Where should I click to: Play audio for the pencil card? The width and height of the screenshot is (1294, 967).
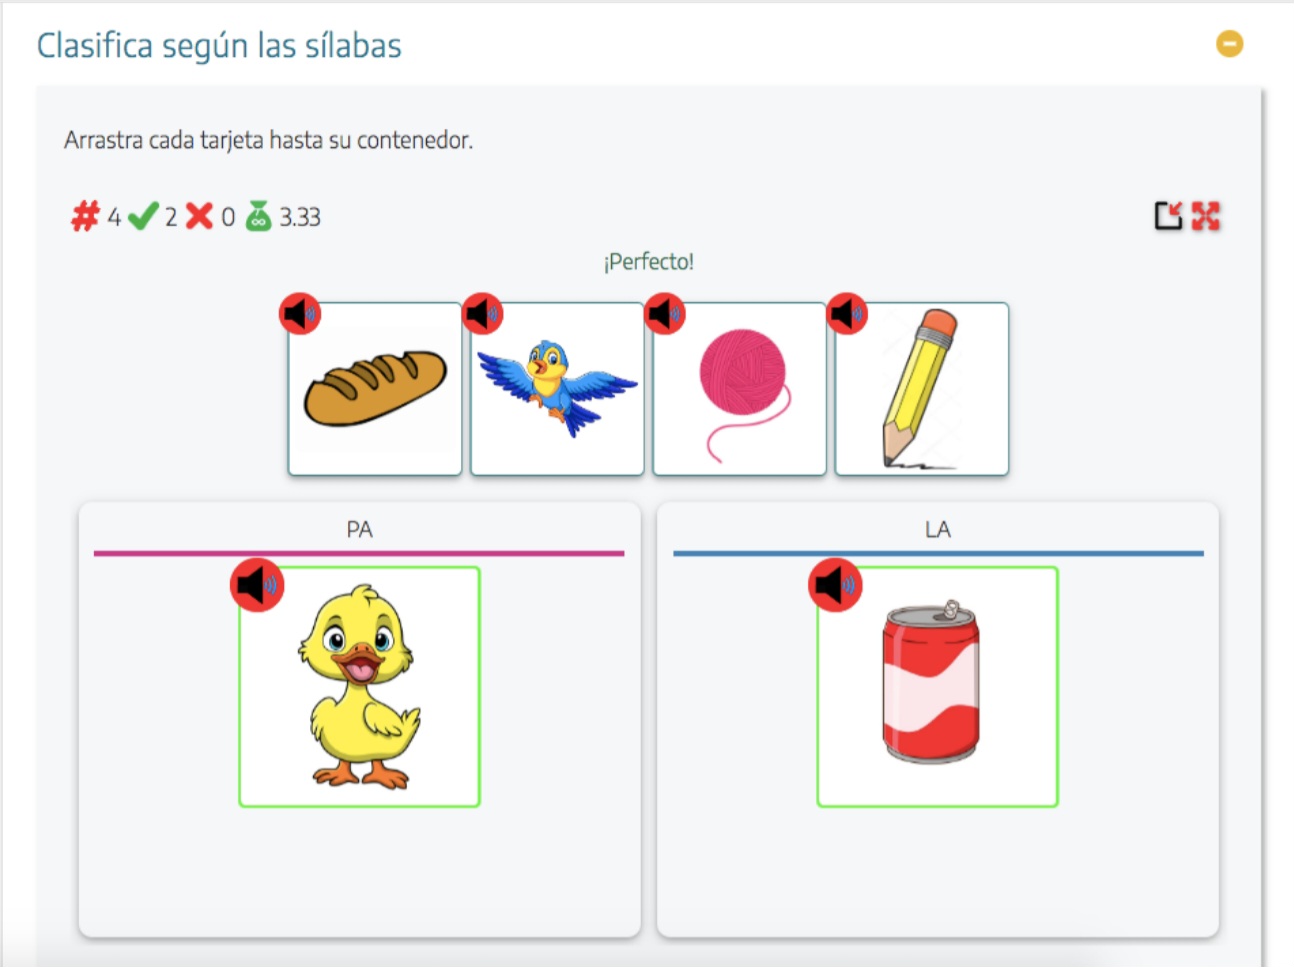point(847,314)
